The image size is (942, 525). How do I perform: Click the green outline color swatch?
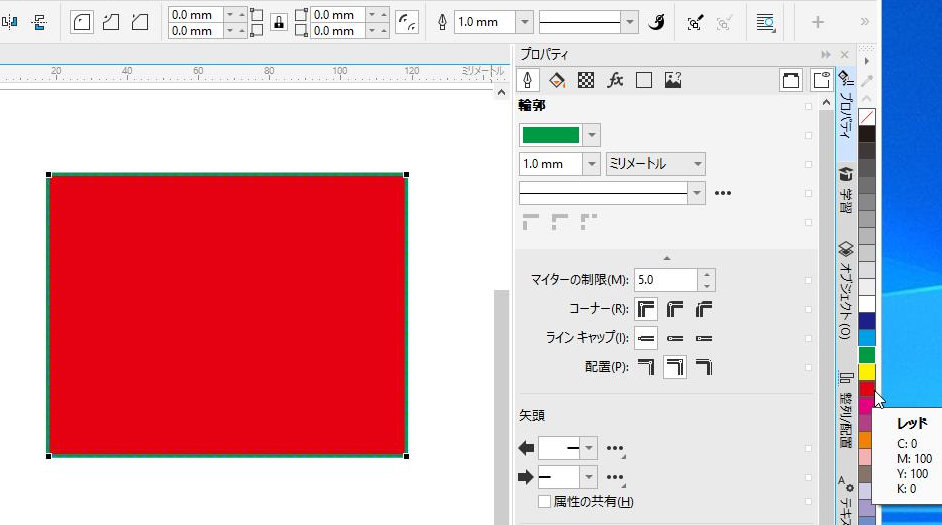pos(551,135)
